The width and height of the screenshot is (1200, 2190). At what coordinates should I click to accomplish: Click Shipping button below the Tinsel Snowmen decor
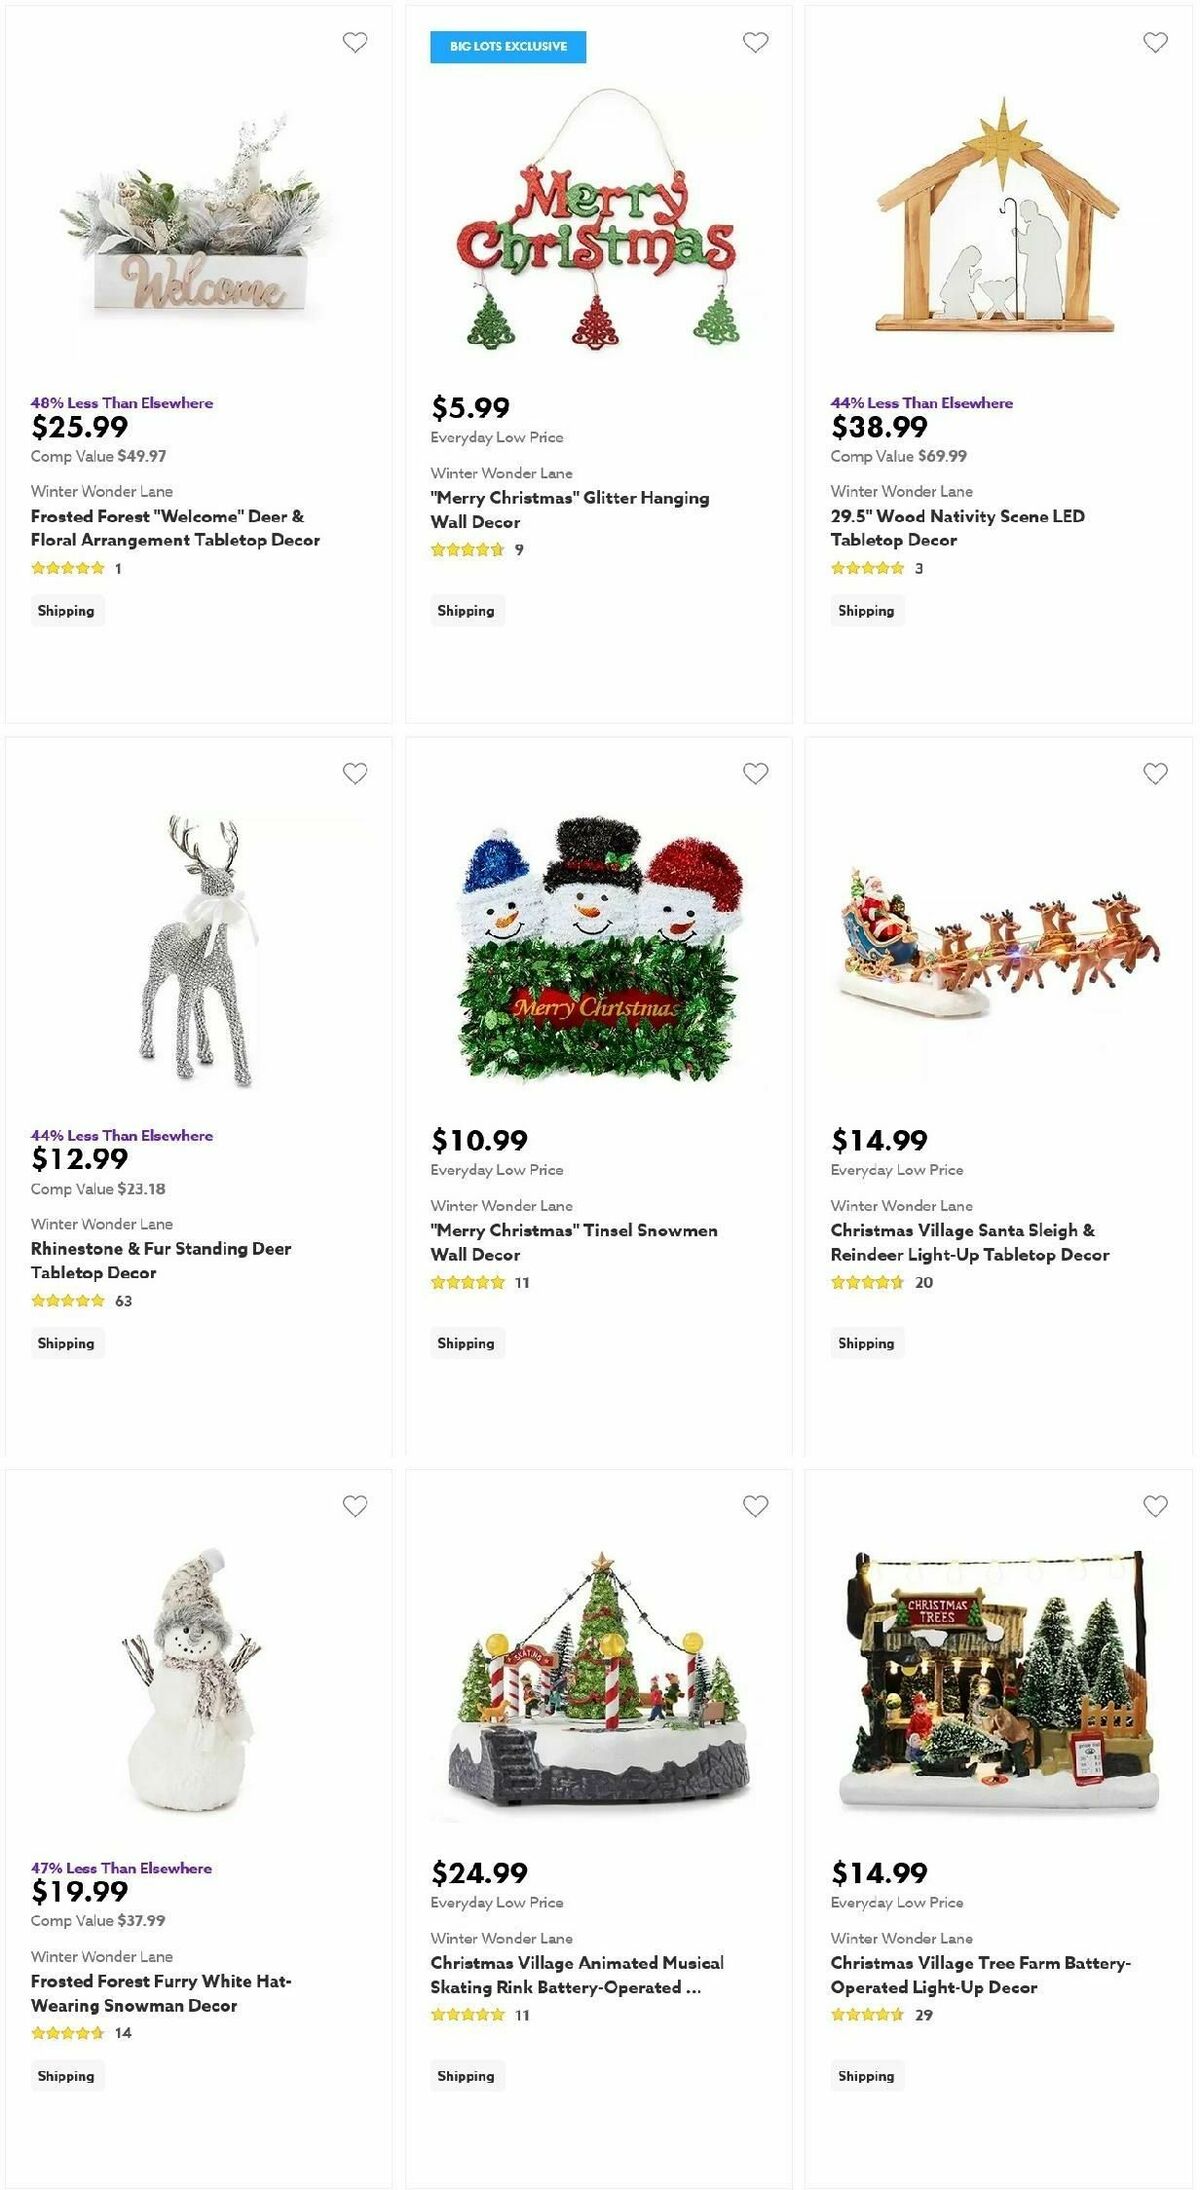[466, 1343]
